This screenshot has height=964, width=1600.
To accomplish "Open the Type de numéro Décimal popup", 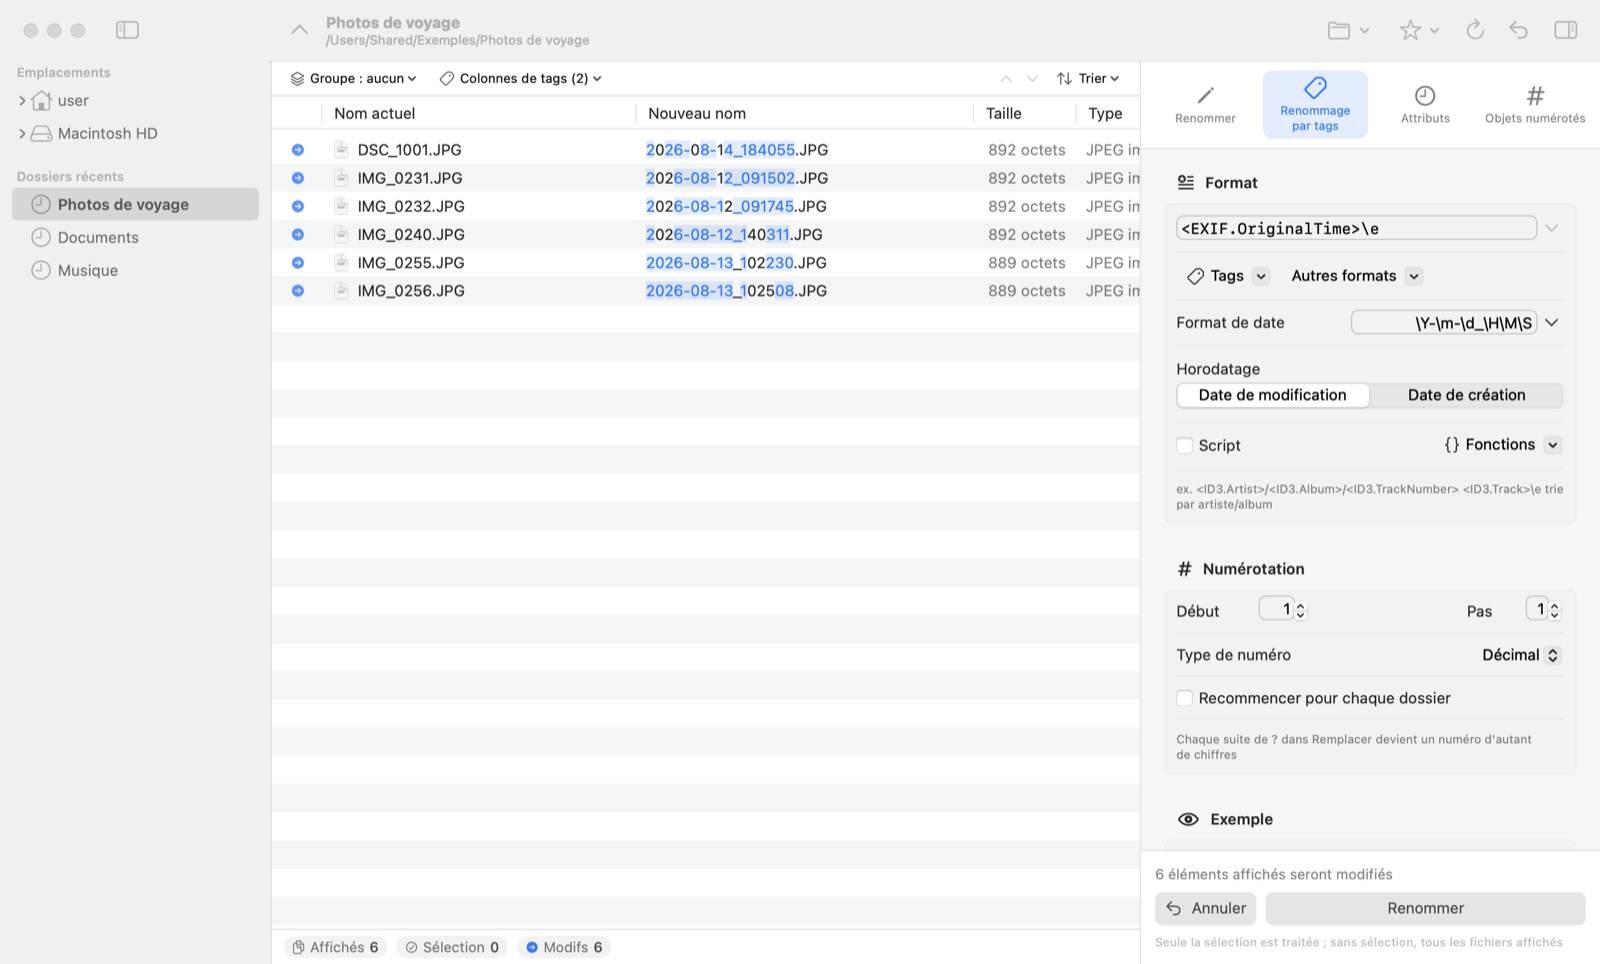I will [1521, 655].
